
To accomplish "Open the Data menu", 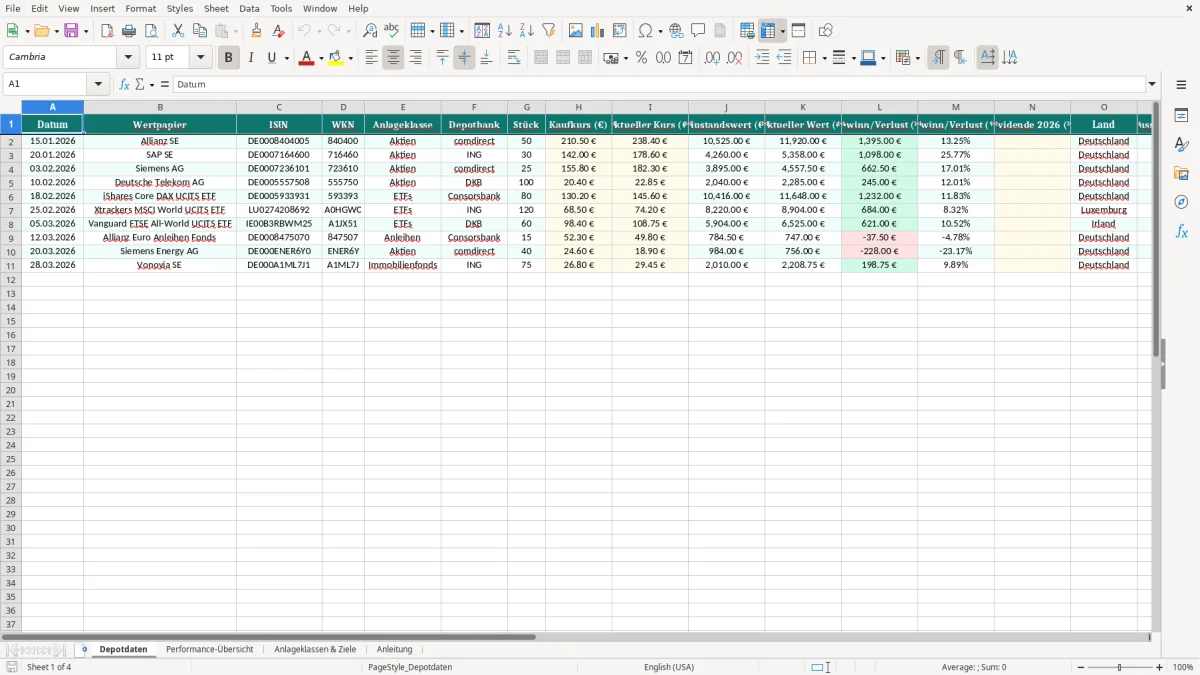I will tap(250, 8).
